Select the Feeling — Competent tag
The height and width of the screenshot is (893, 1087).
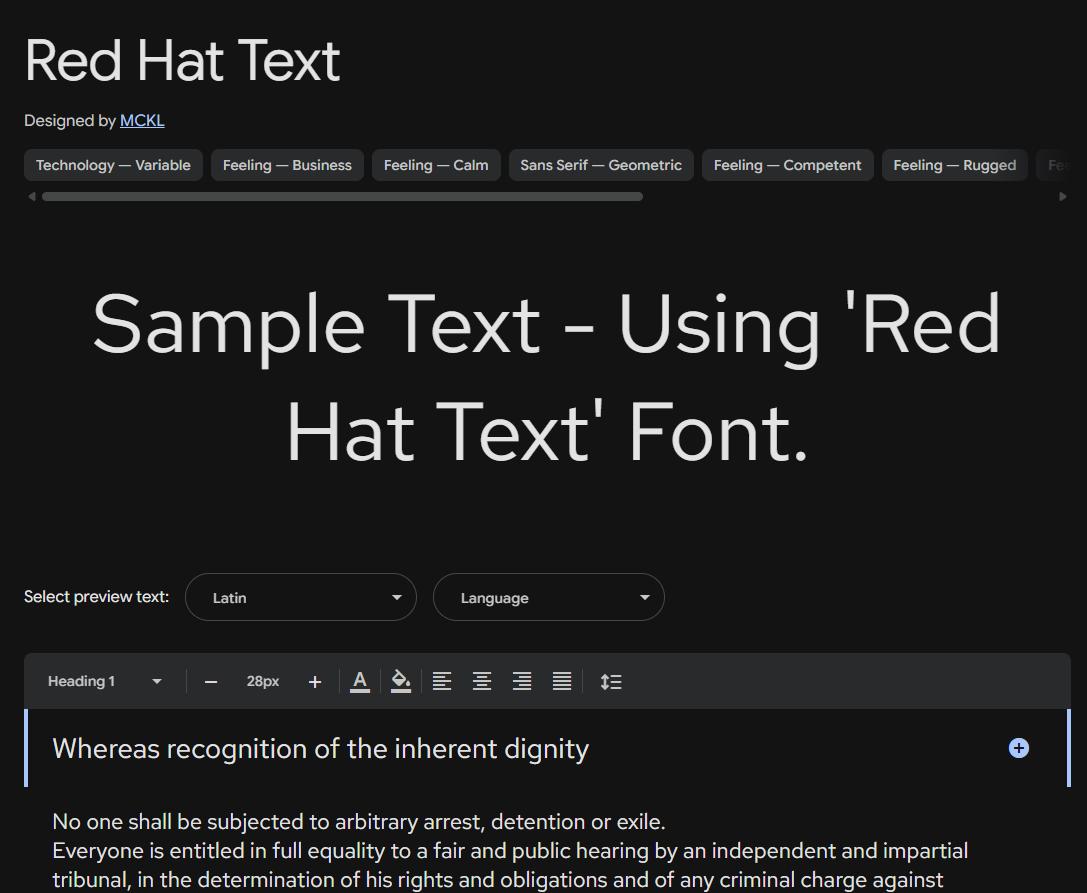788,165
